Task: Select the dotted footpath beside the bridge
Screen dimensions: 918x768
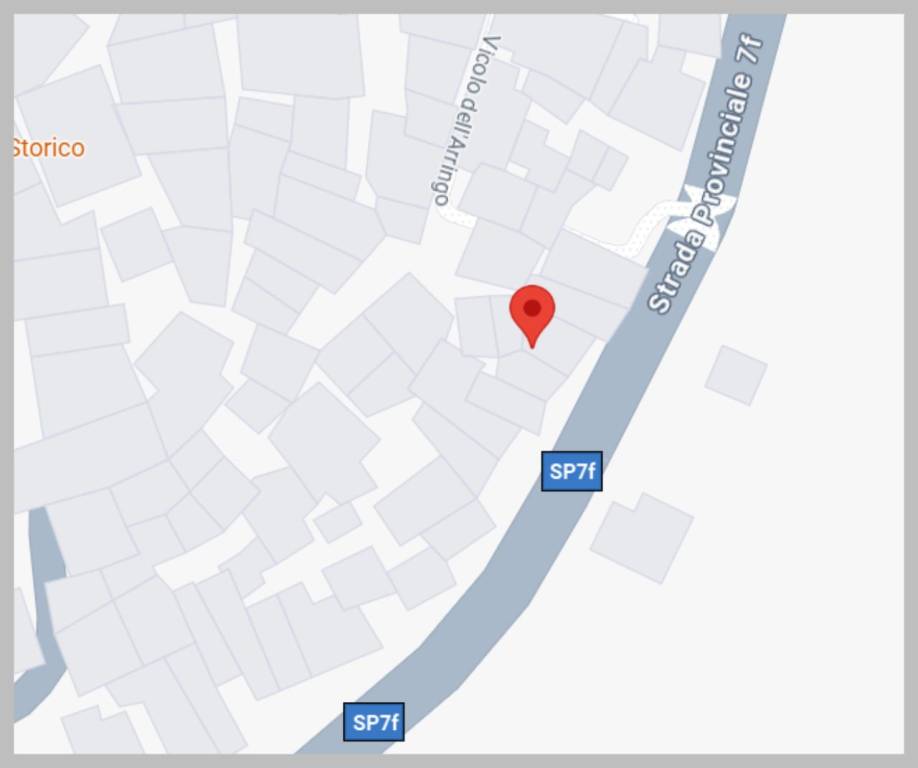Action: [645, 230]
